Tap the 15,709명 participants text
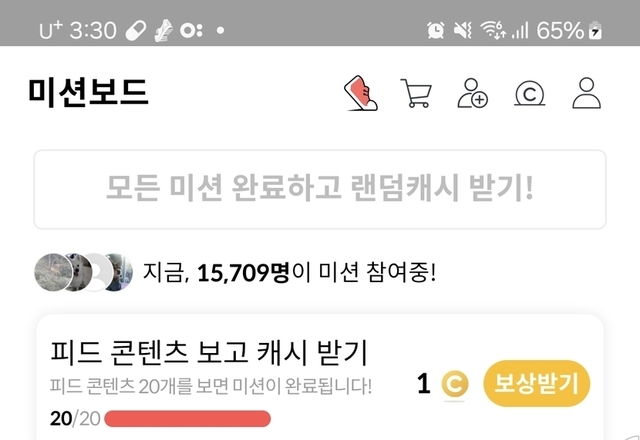Screen dimensions: 640x440 click(243, 273)
